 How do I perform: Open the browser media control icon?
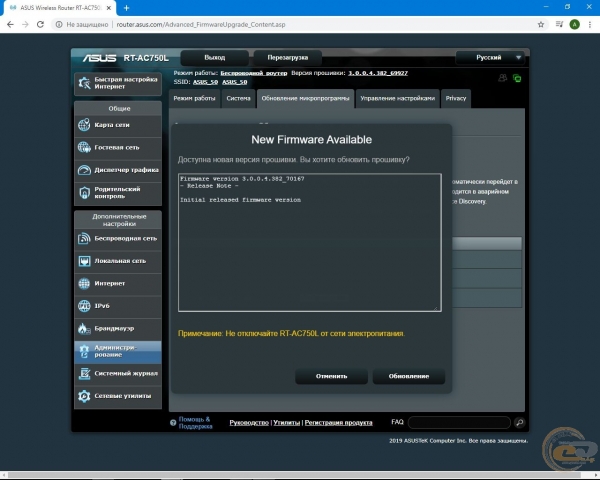559,24
